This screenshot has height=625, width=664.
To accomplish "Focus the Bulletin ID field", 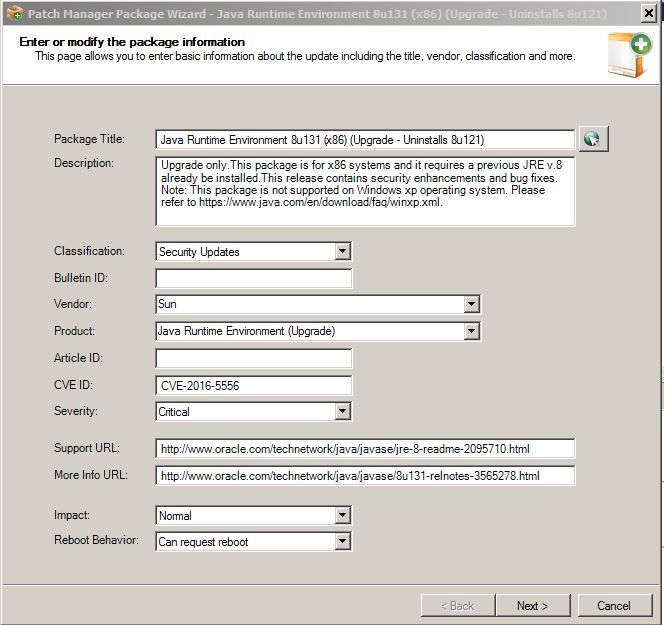I will pyautogui.click(x=254, y=278).
